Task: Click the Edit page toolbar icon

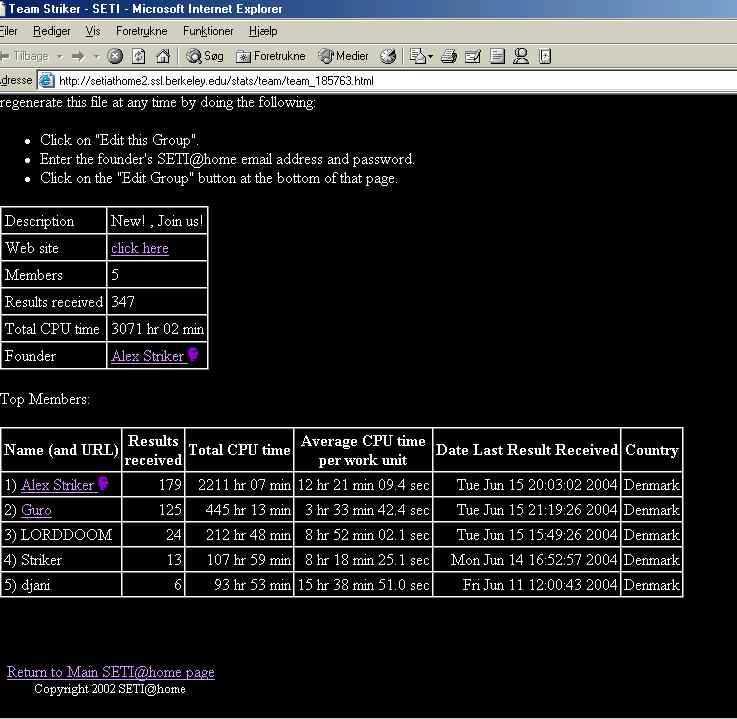Action: coord(473,56)
